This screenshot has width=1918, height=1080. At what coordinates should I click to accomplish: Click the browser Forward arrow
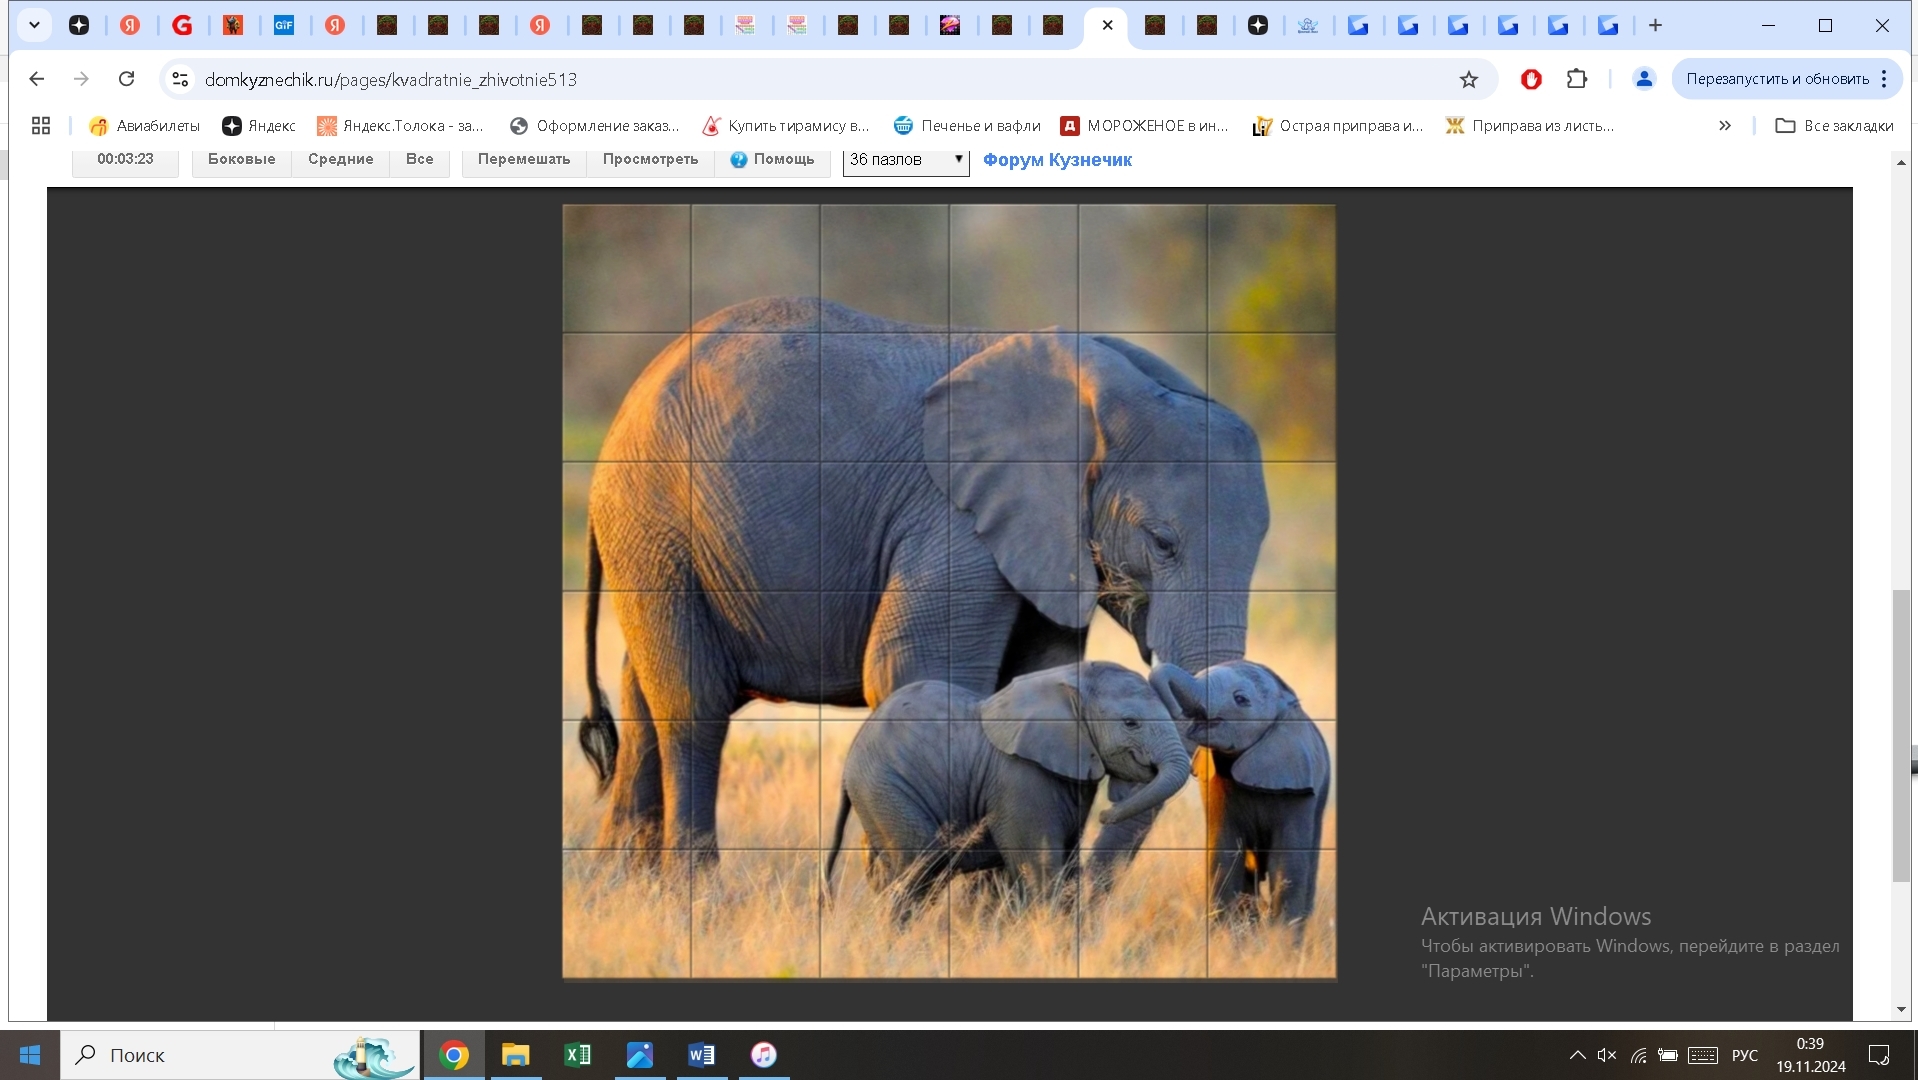coord(81,79)
